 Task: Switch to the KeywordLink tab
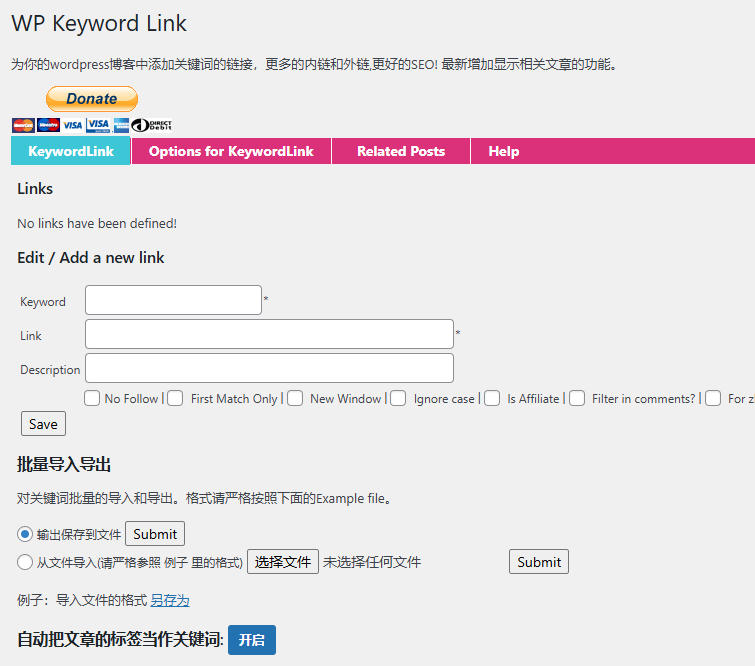click(70, 151)
